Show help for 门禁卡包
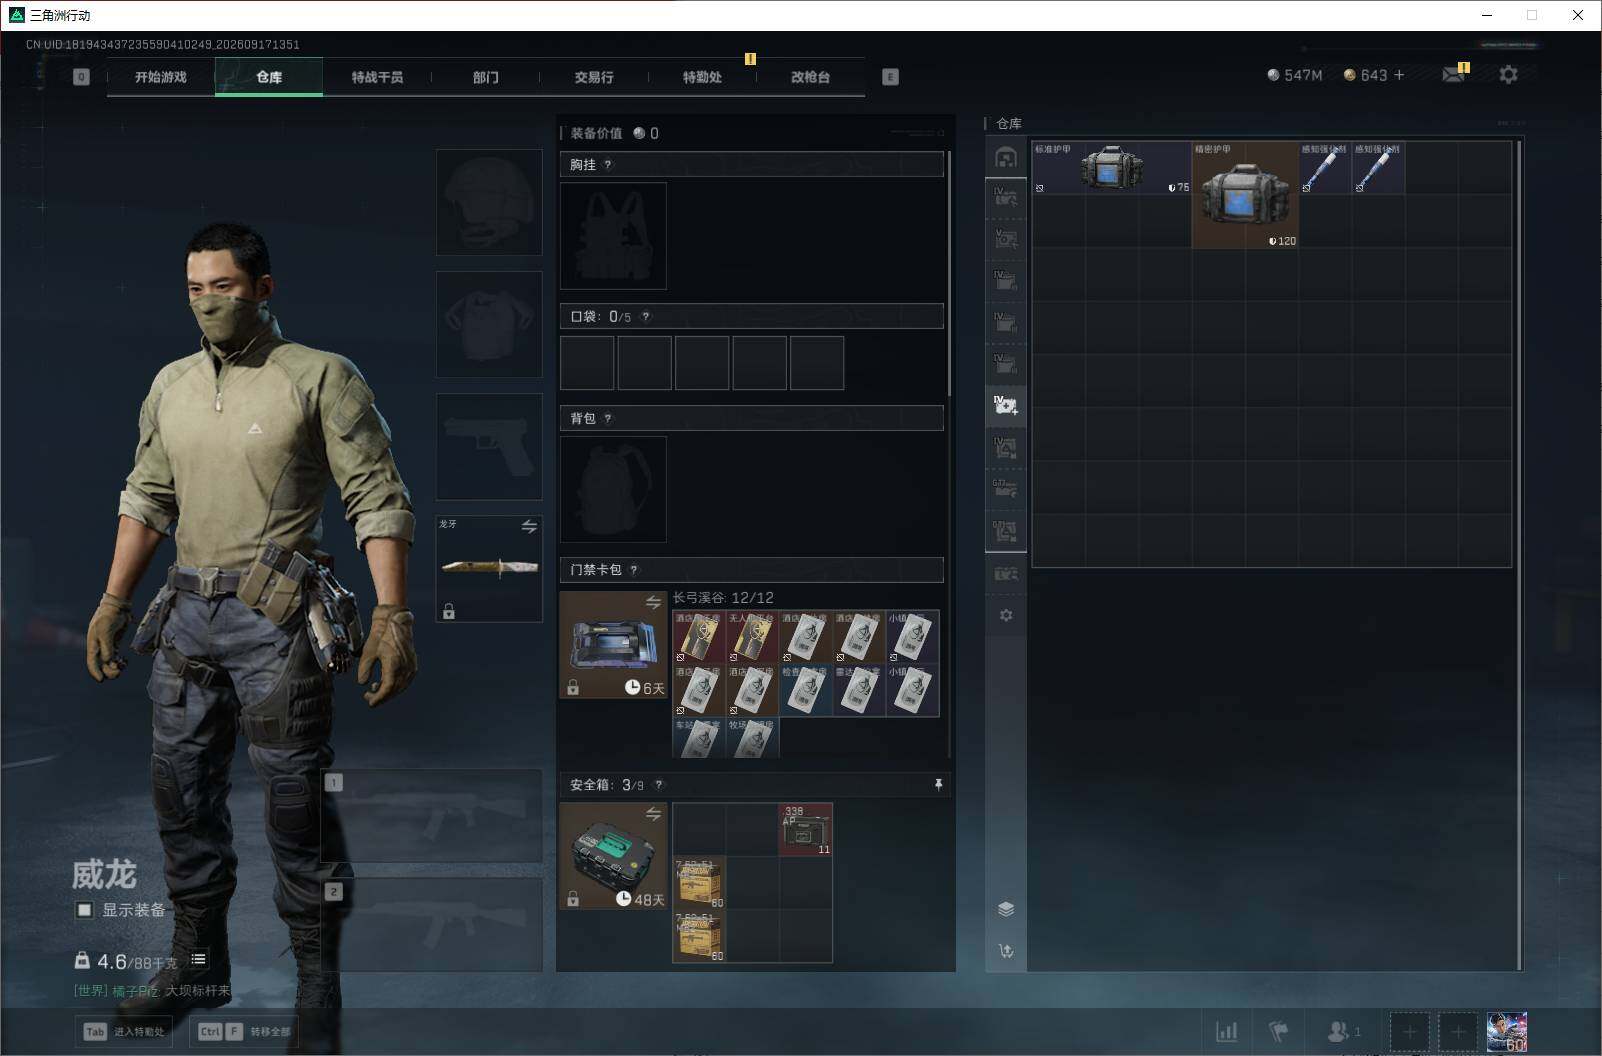The height and width of the screenshot is (1056, 1602). [634, 570]
